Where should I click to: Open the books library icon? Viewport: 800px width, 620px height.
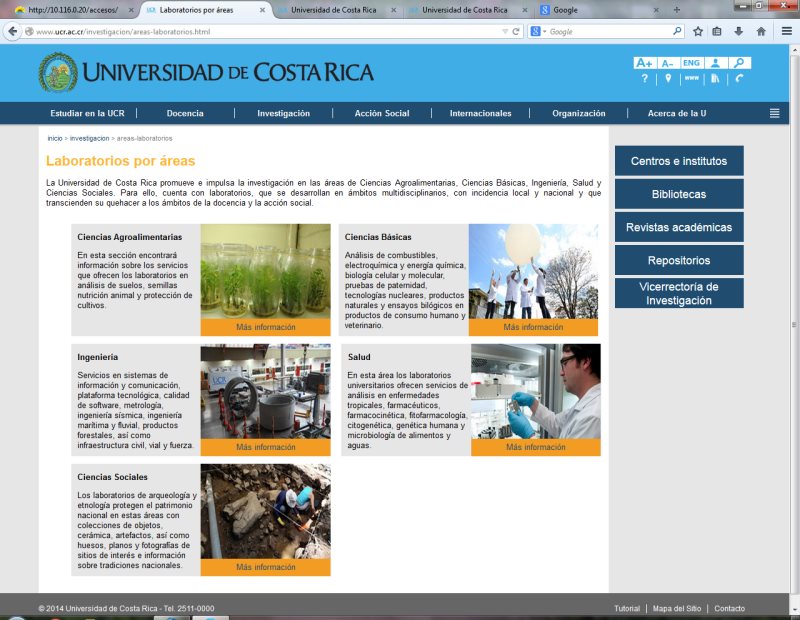[715, 79]
